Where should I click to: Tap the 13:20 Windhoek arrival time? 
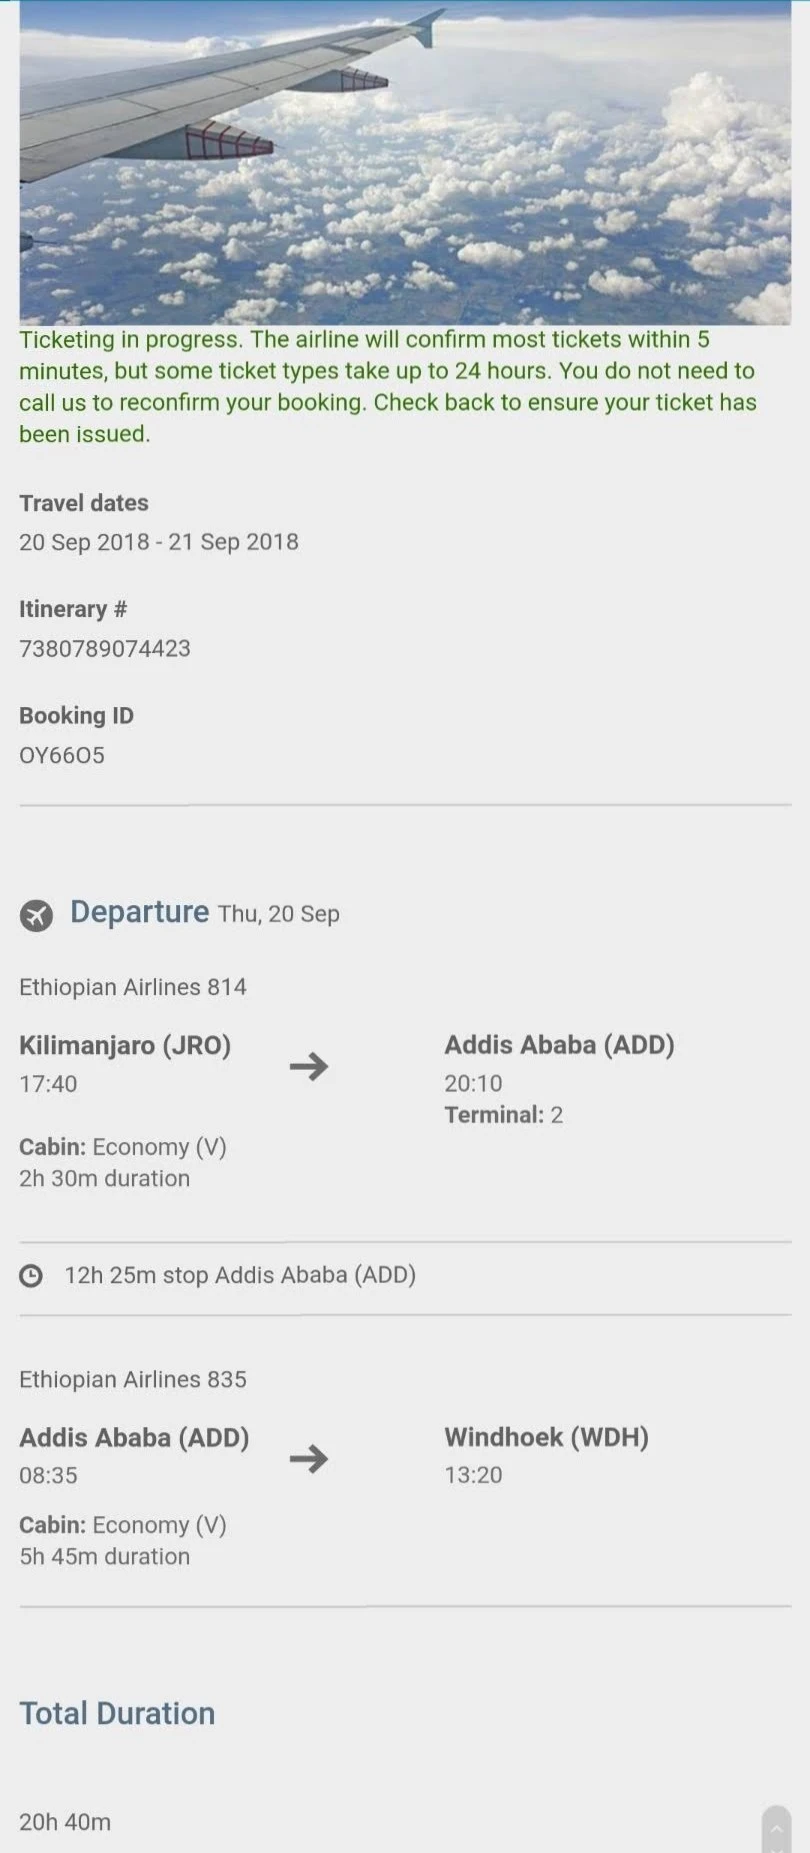pos(473,1475)
